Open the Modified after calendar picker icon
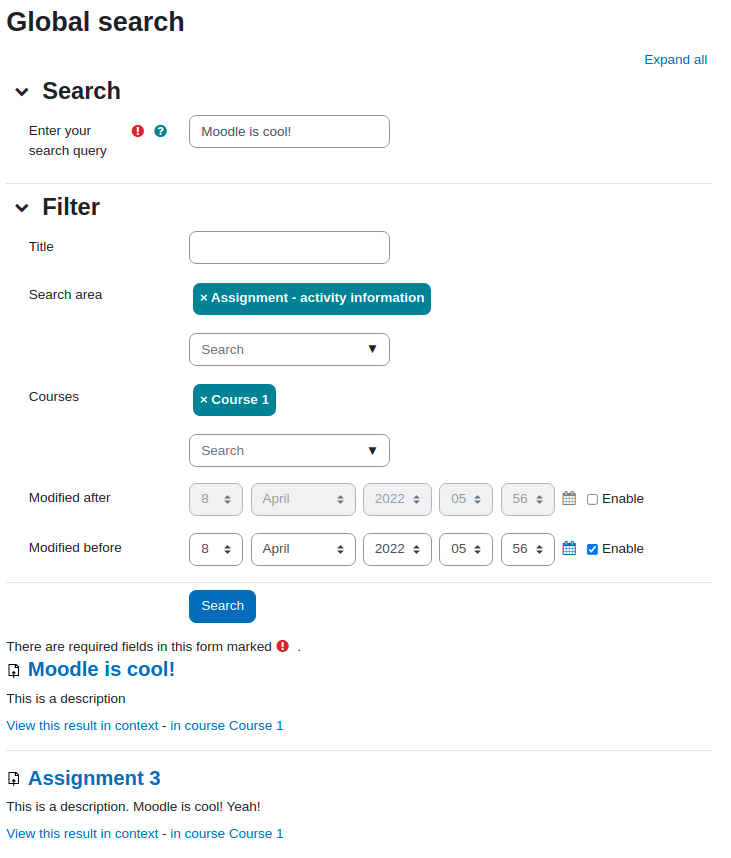731x858 pixels. click(569, 498)
